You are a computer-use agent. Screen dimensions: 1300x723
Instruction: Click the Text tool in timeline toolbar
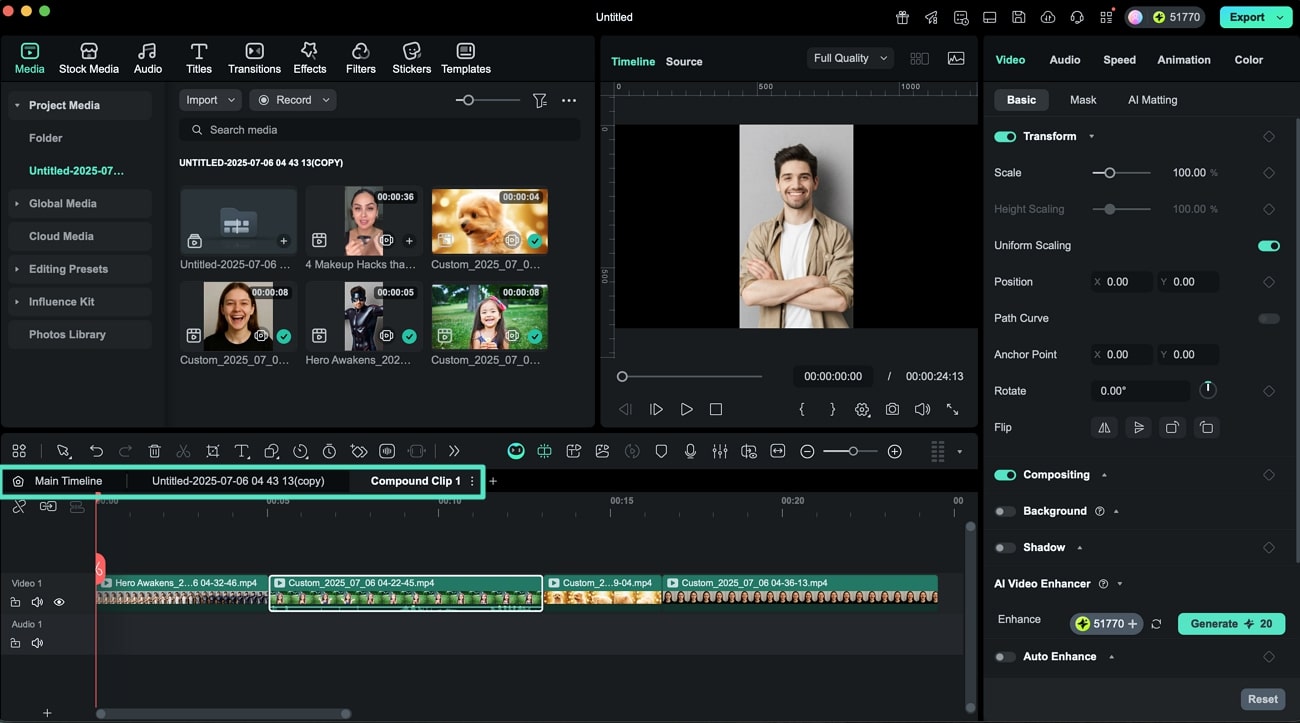click(x=242, y=451)
